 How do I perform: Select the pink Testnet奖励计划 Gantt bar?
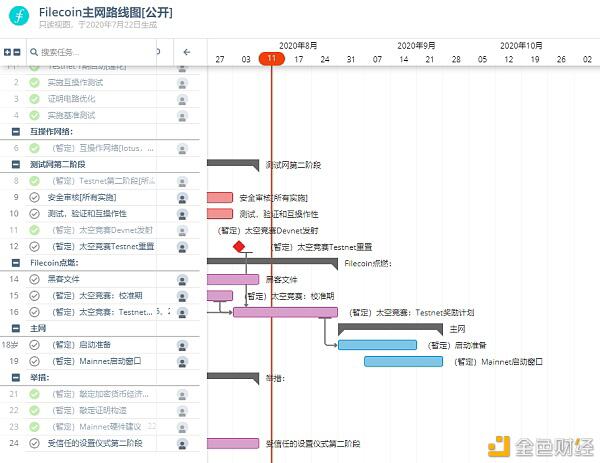pos(285,312)
